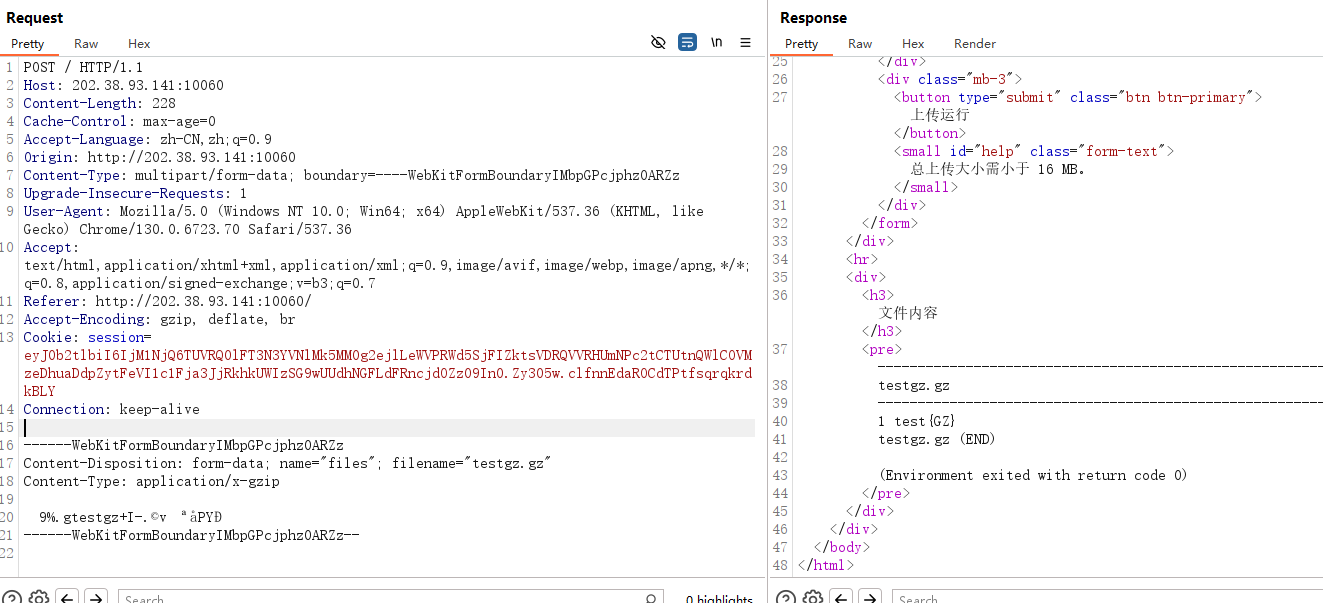Click the User-Agent header line
The height and width of the screenshot is (603, 1323).
364,220
